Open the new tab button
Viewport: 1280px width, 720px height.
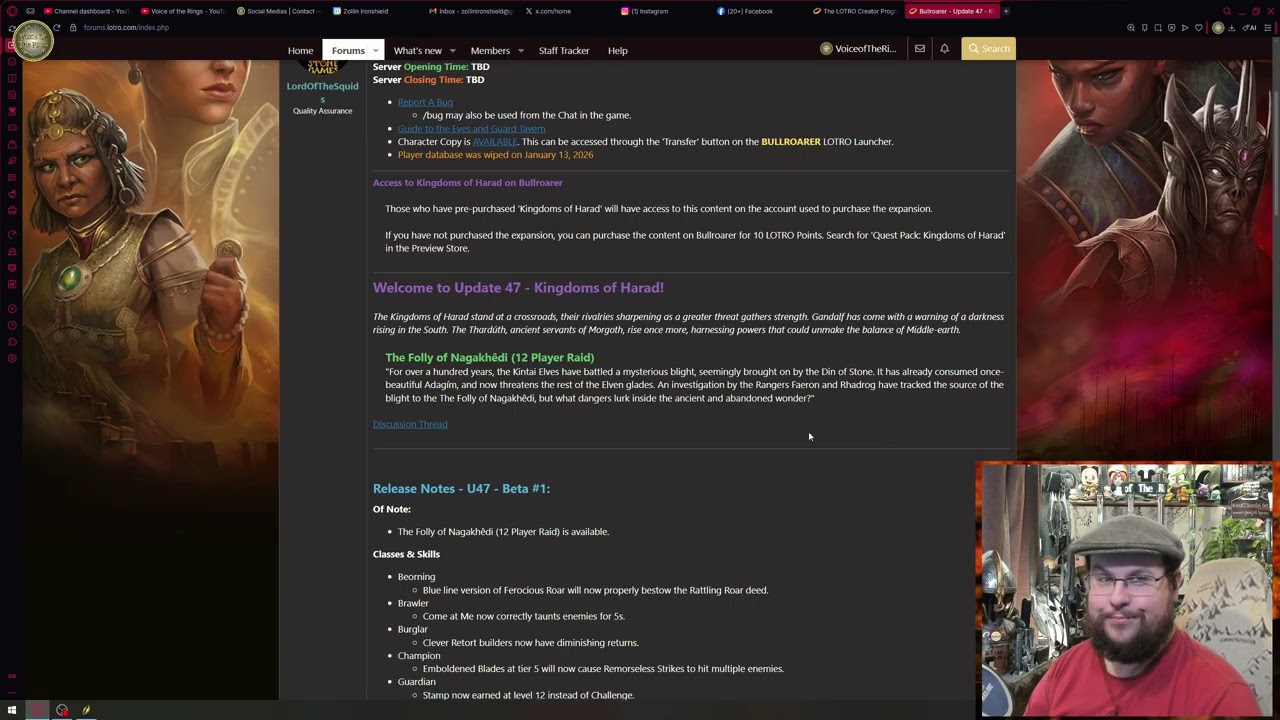[x=1006, y=11]
